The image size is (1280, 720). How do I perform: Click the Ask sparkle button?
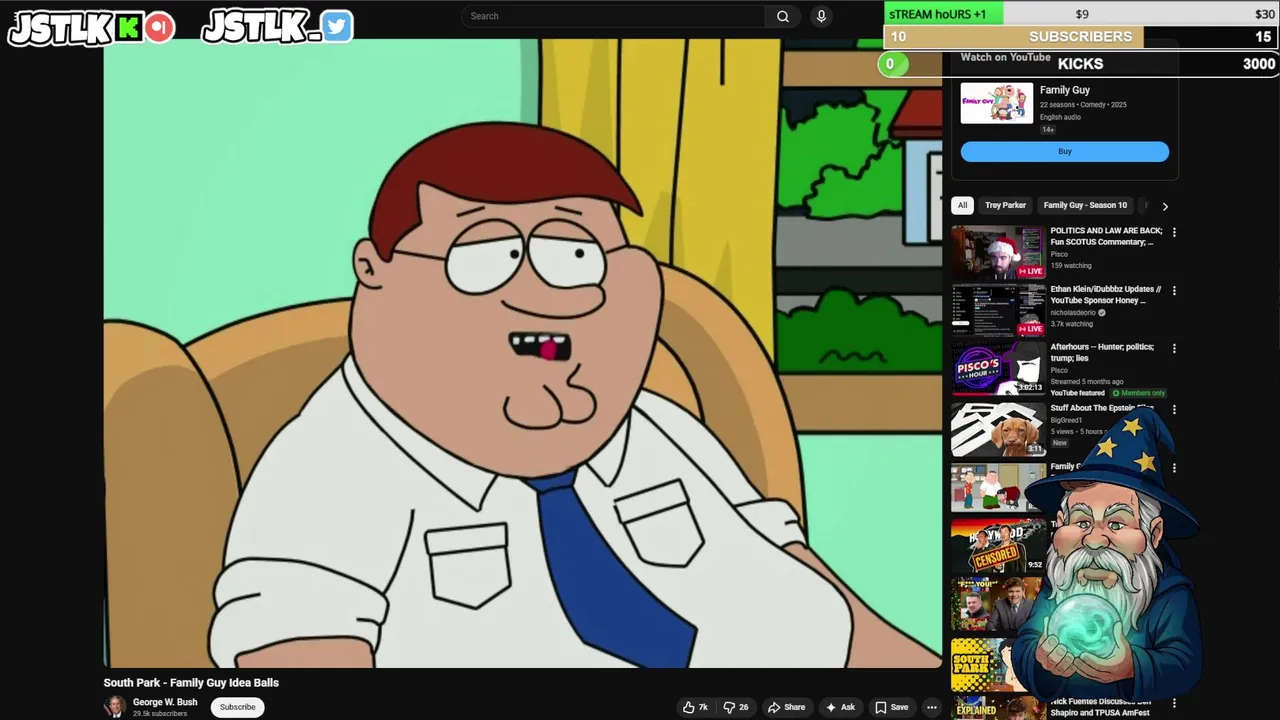pos(840,707)
